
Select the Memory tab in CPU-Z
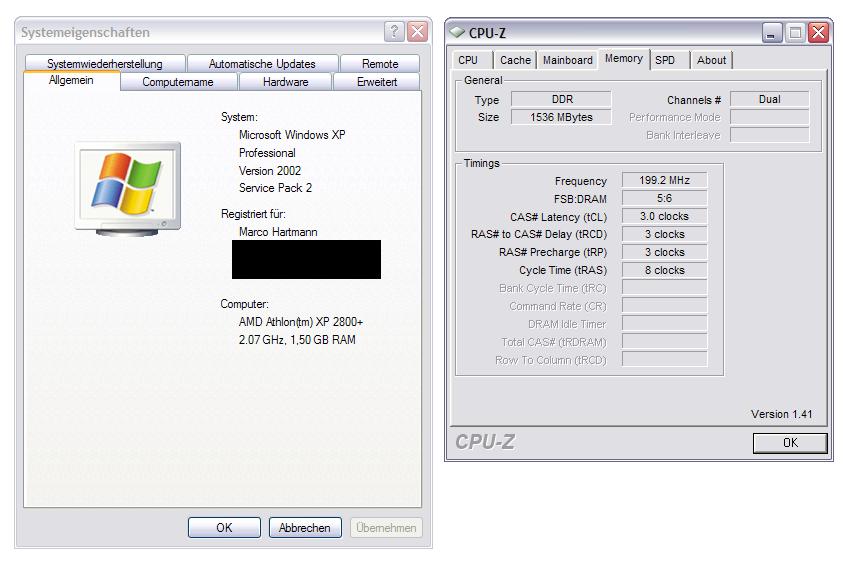[x=624, y=58]
